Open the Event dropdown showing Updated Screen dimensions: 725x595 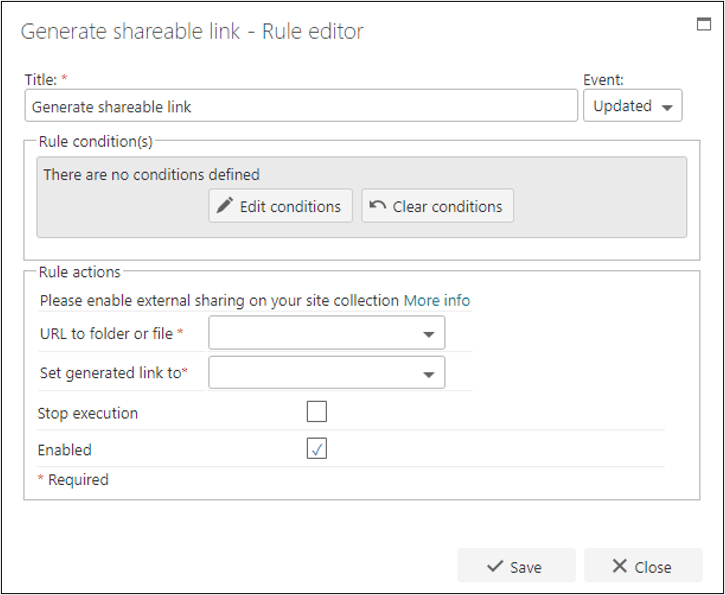pos(633,106)
